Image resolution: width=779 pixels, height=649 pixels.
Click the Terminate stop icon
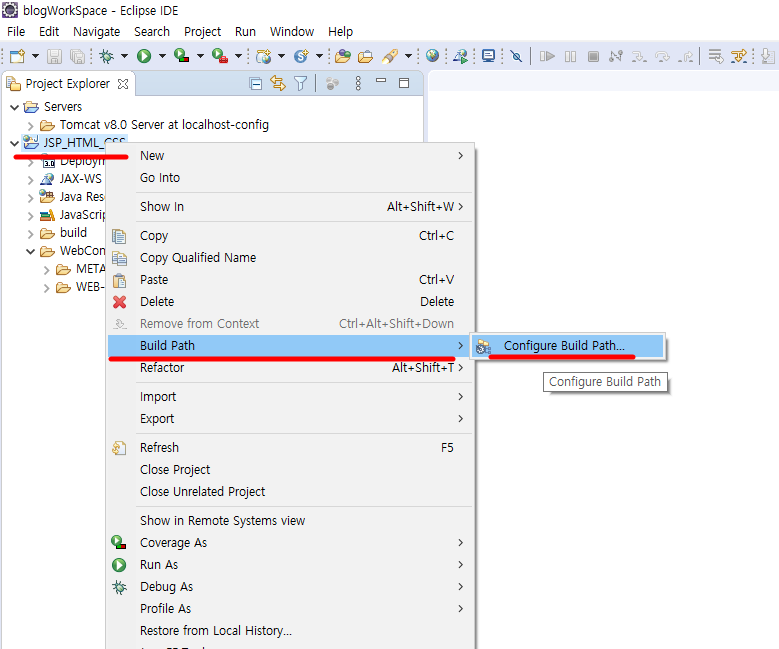pos(593,56)
